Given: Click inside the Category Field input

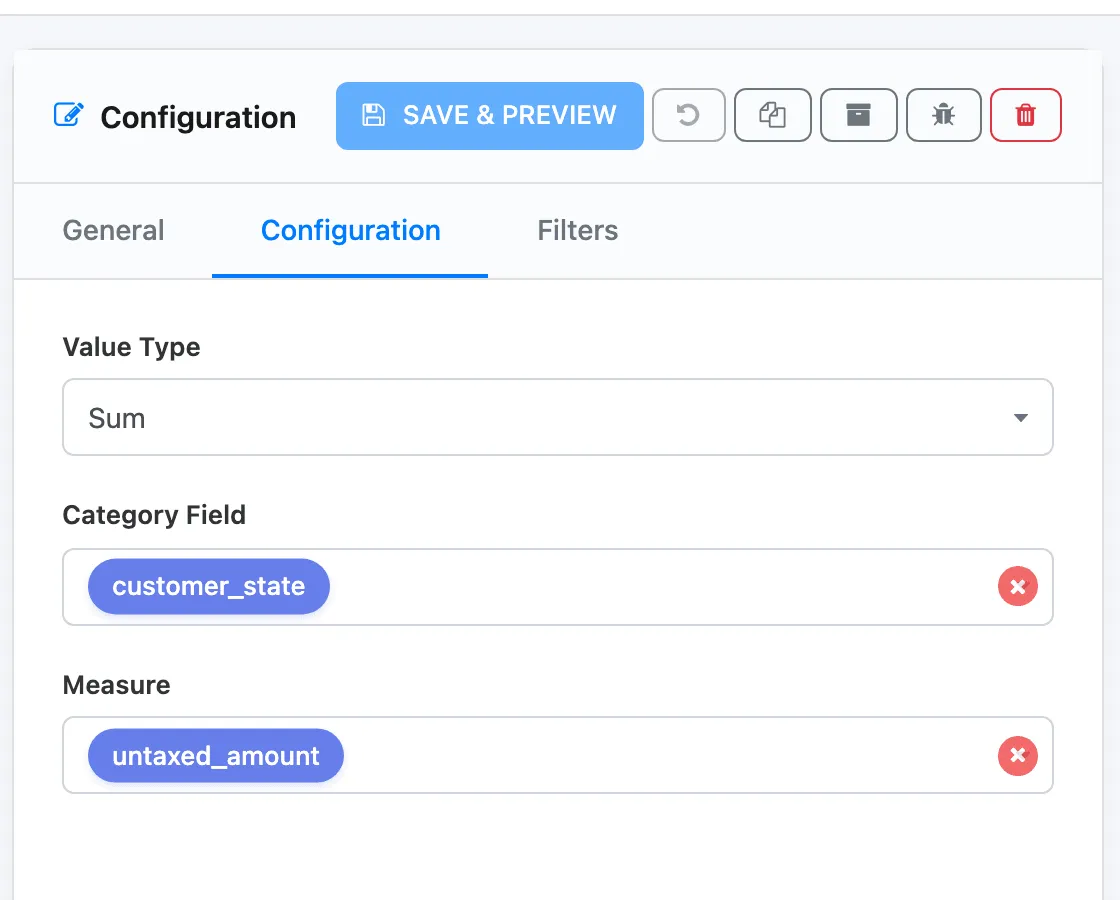Looking at the screenshot, I should point(558,587).
